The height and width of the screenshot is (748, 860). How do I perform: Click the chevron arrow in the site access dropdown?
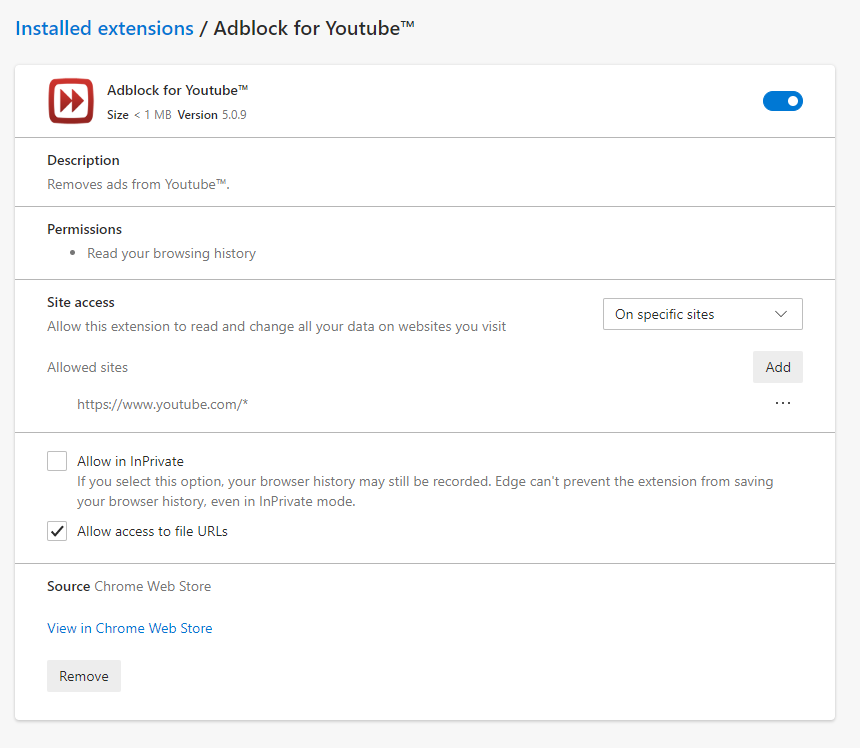[781, 314]
